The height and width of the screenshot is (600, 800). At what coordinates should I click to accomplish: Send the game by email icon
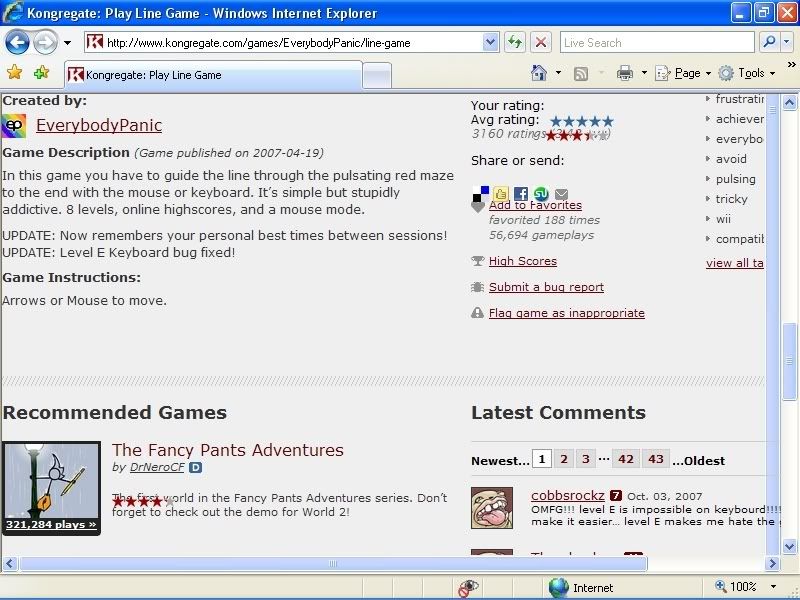click(x=561, y=194)
